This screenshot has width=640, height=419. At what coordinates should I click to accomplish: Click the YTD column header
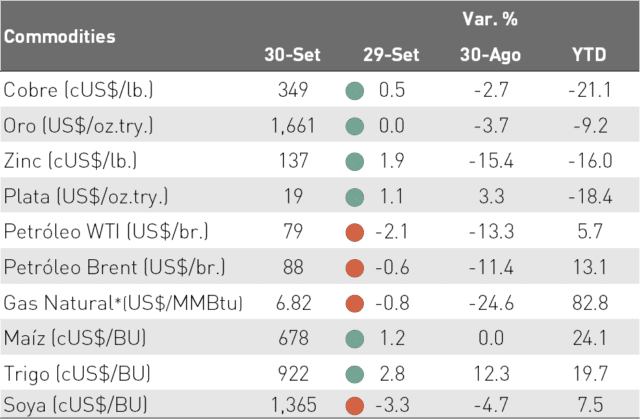coord(589,55)
